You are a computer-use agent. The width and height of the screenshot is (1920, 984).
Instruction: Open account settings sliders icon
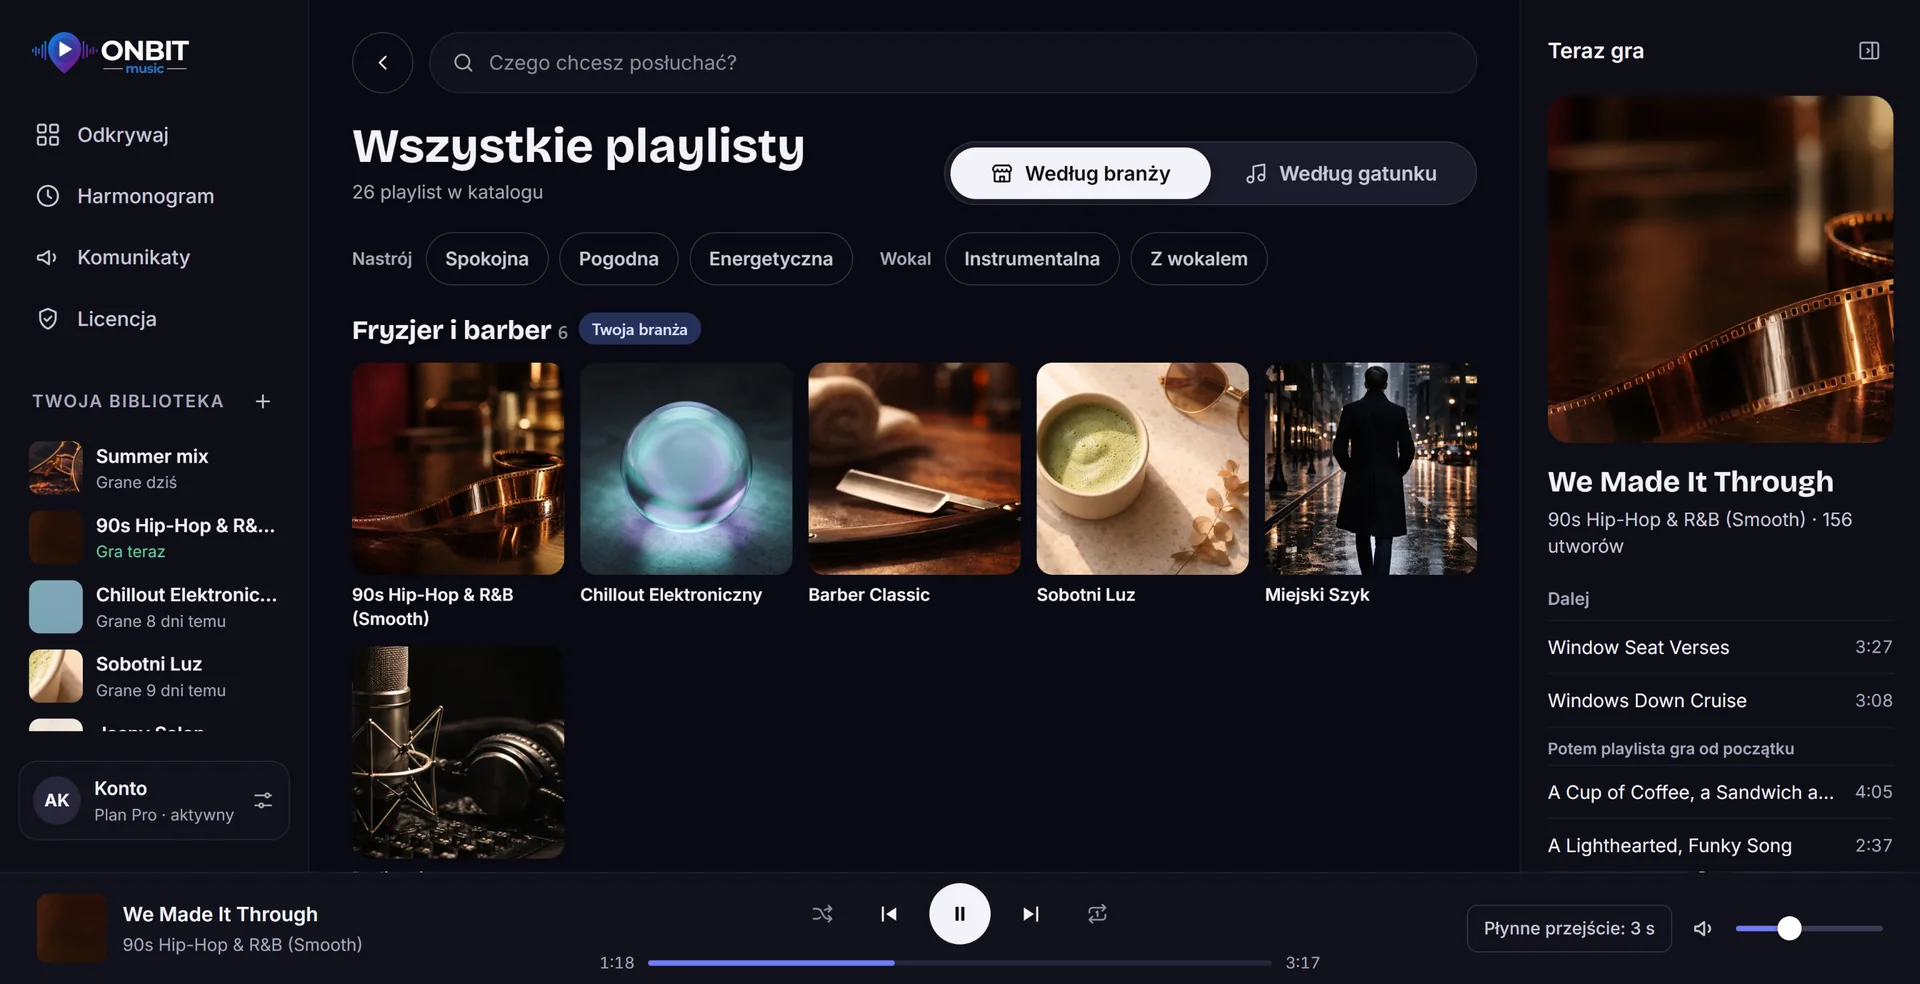click(263, 800)
